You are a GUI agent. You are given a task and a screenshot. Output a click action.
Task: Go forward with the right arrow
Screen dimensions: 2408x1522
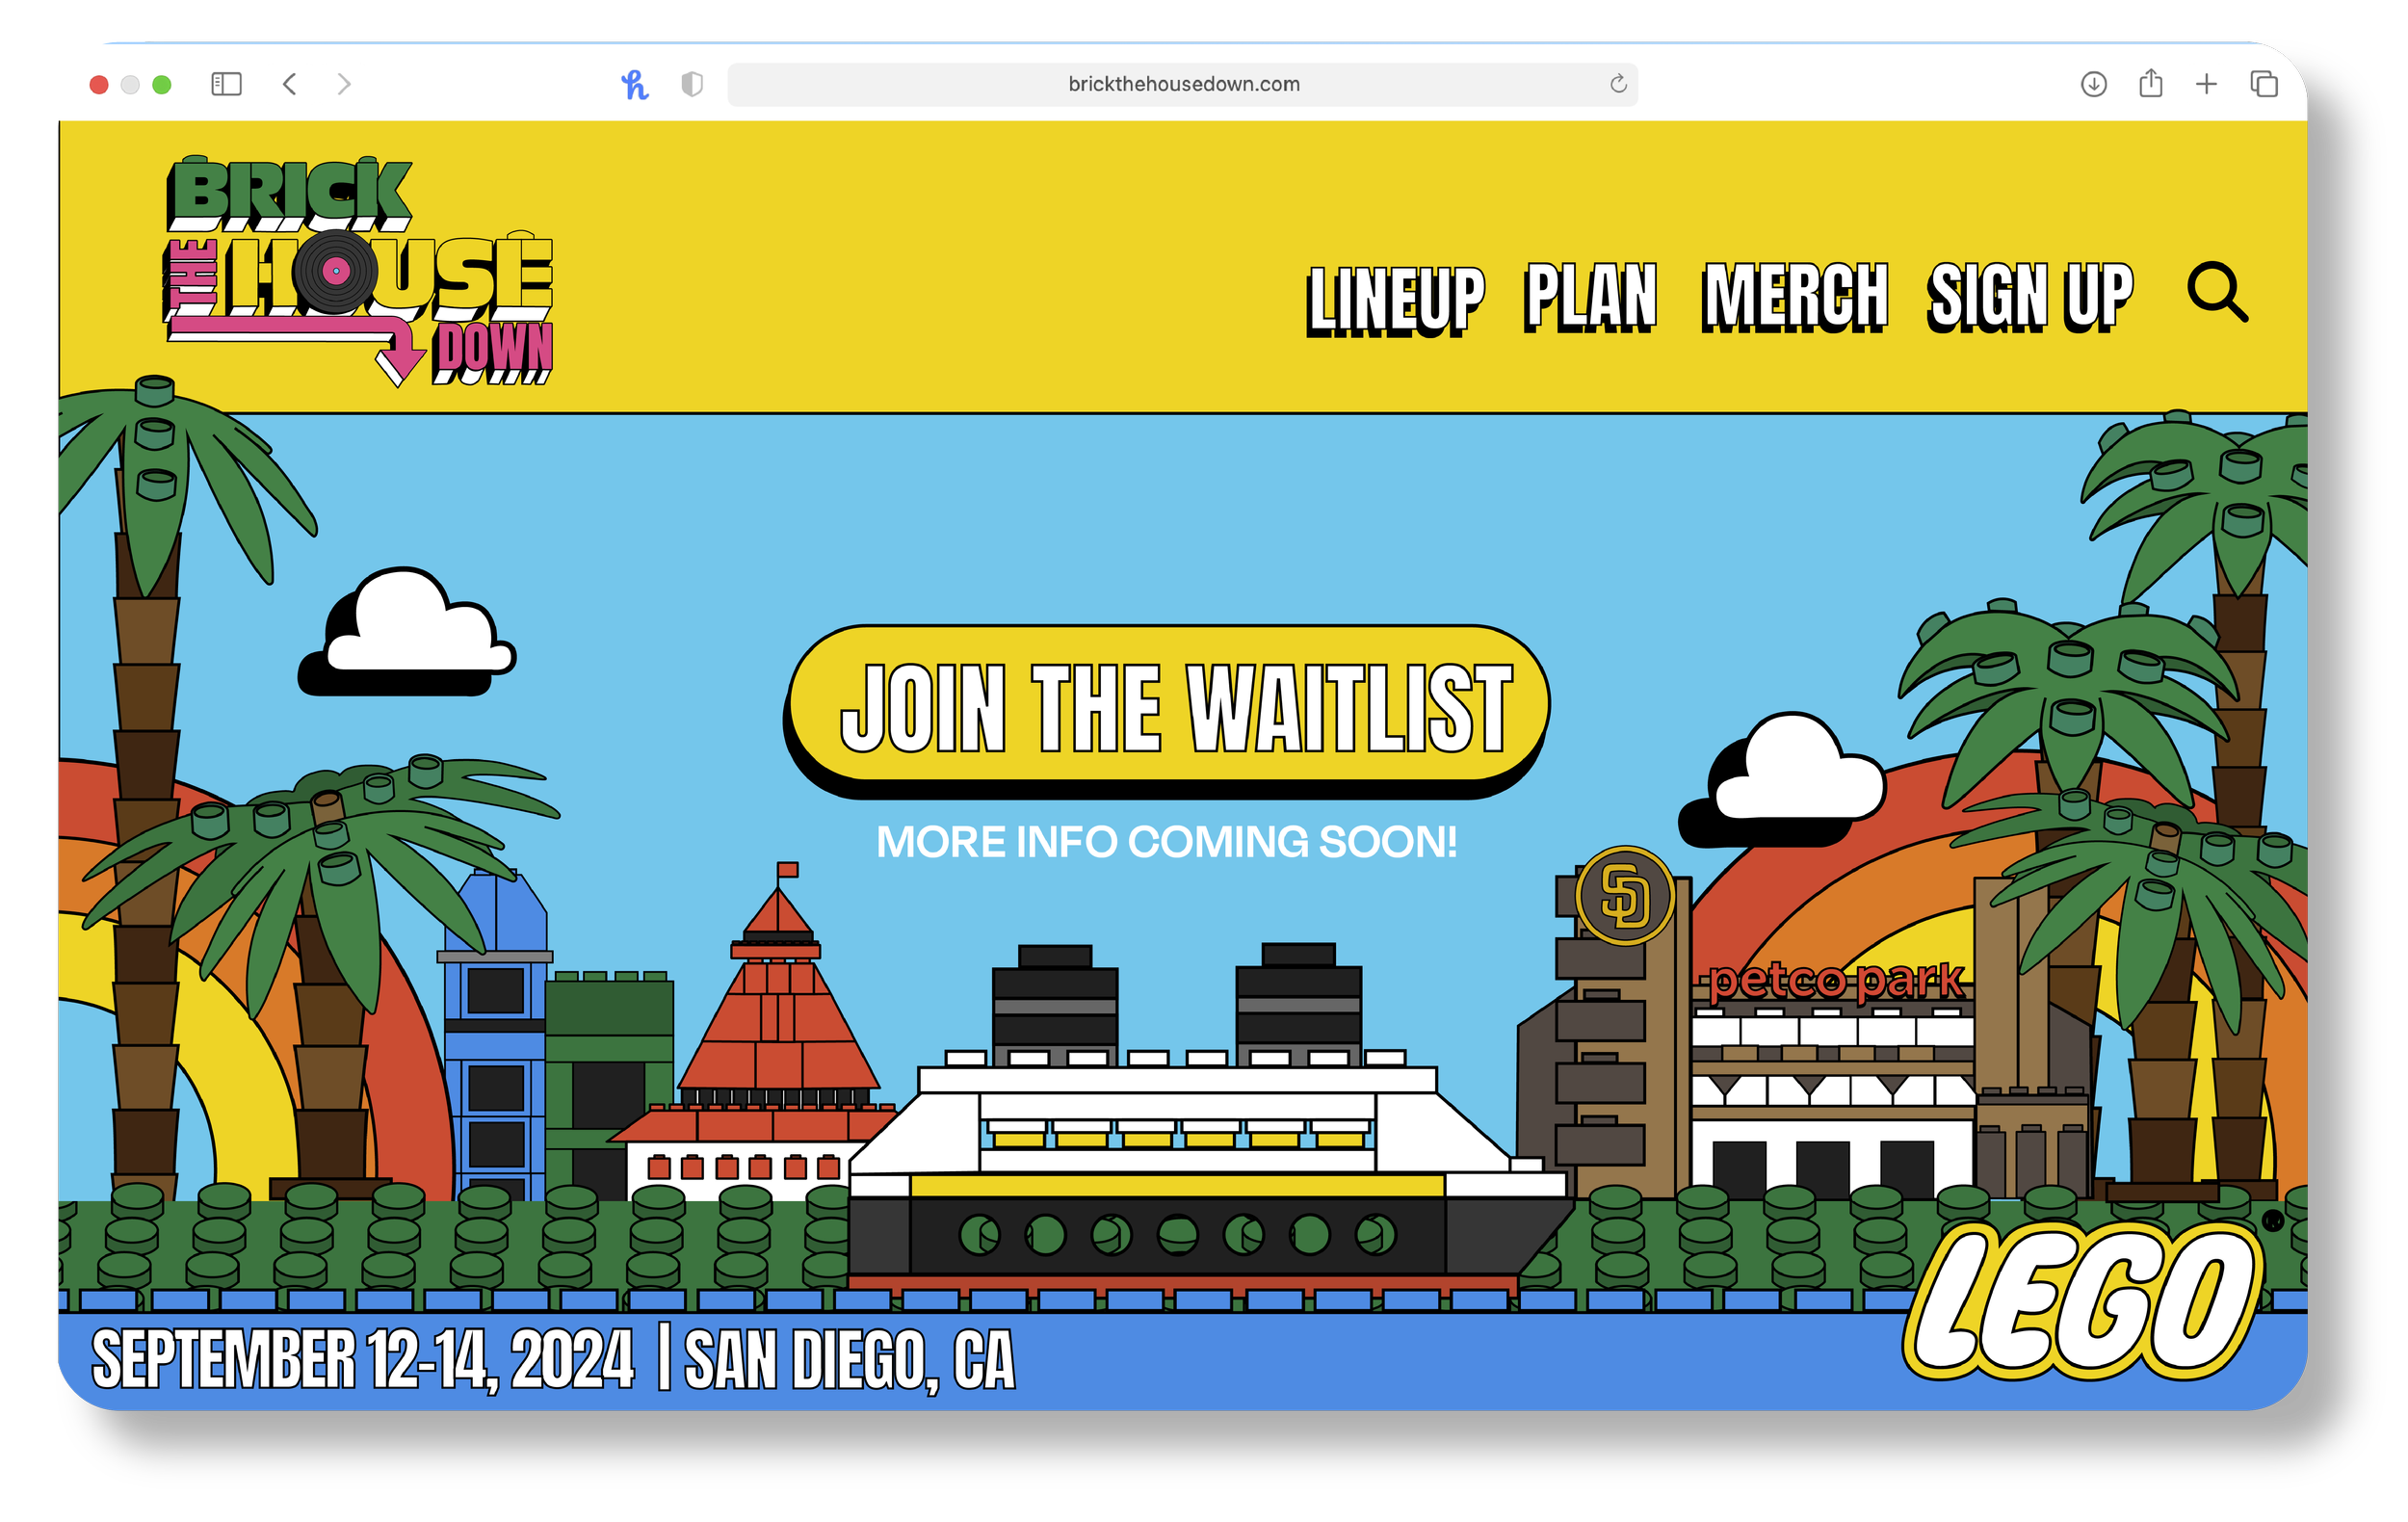coord(344,84)
